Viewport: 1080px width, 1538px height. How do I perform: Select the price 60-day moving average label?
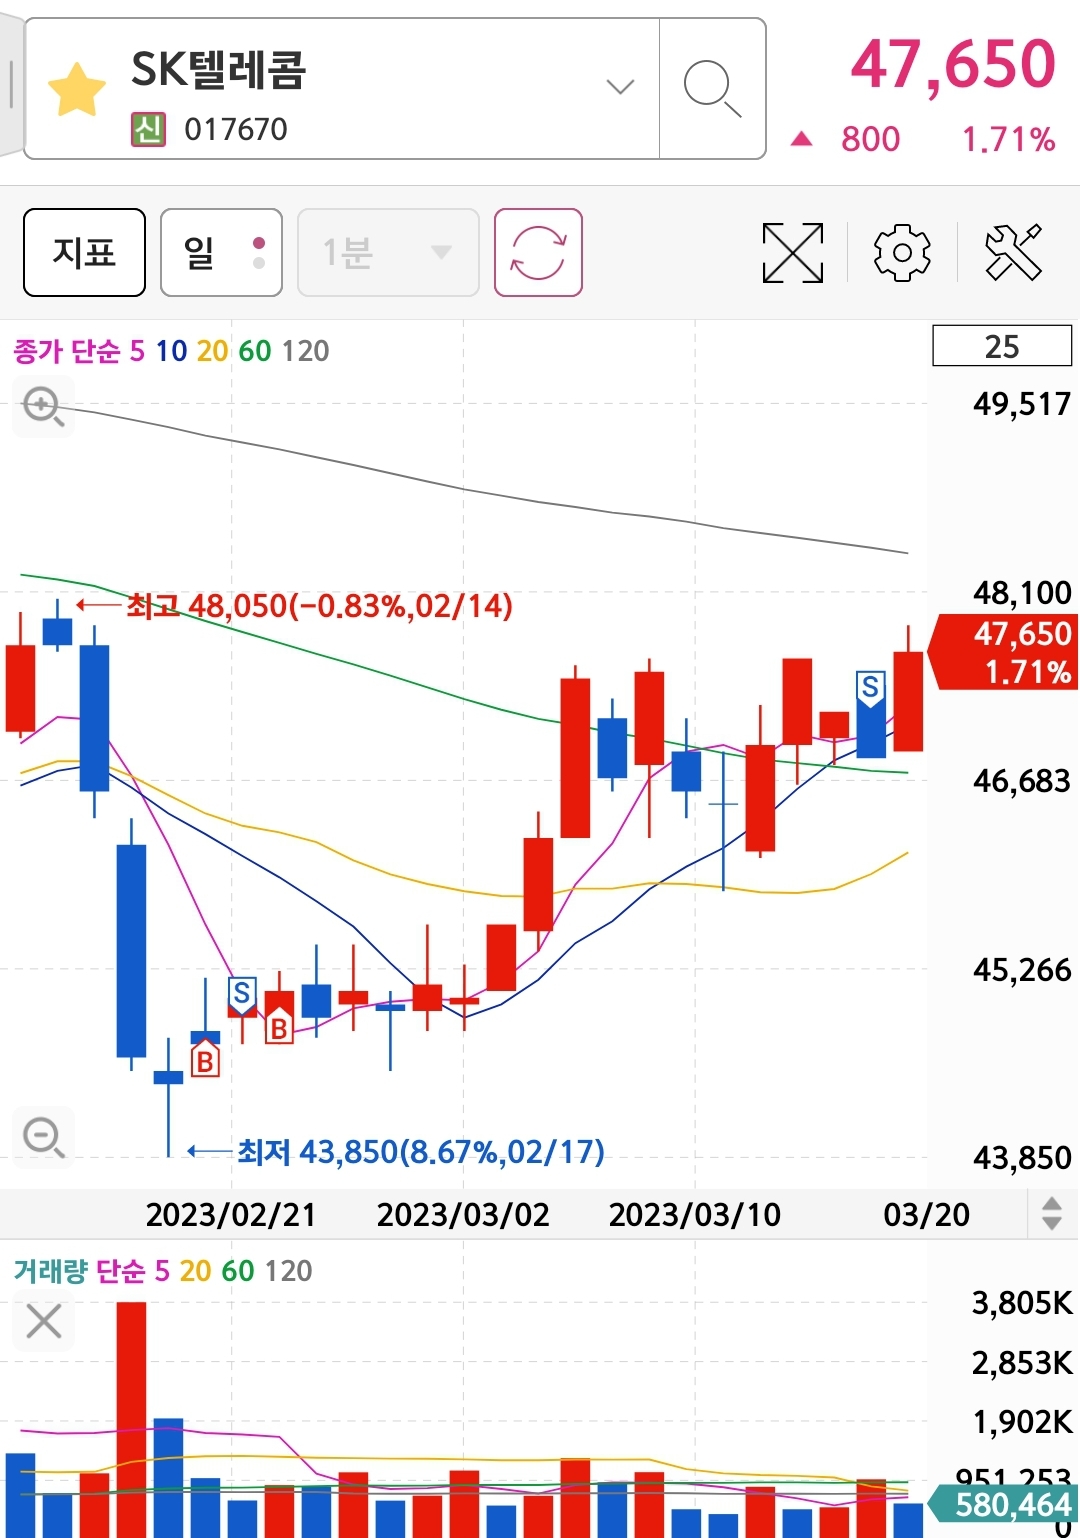click(254, 351)
